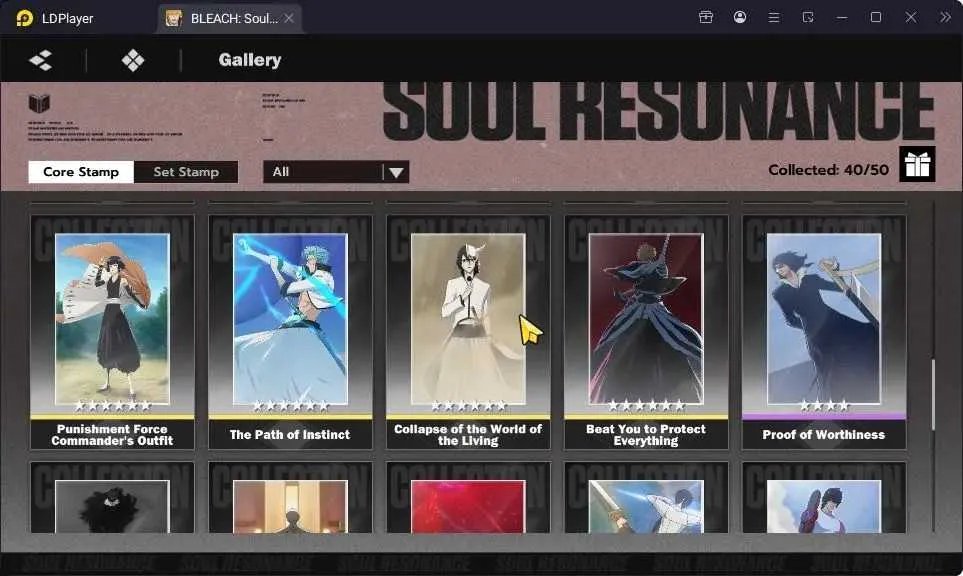Image resolution: width=963 pixels, height=576 pixels.
Task: Click the All dropdown arrow
Action: tap(396, 173)
